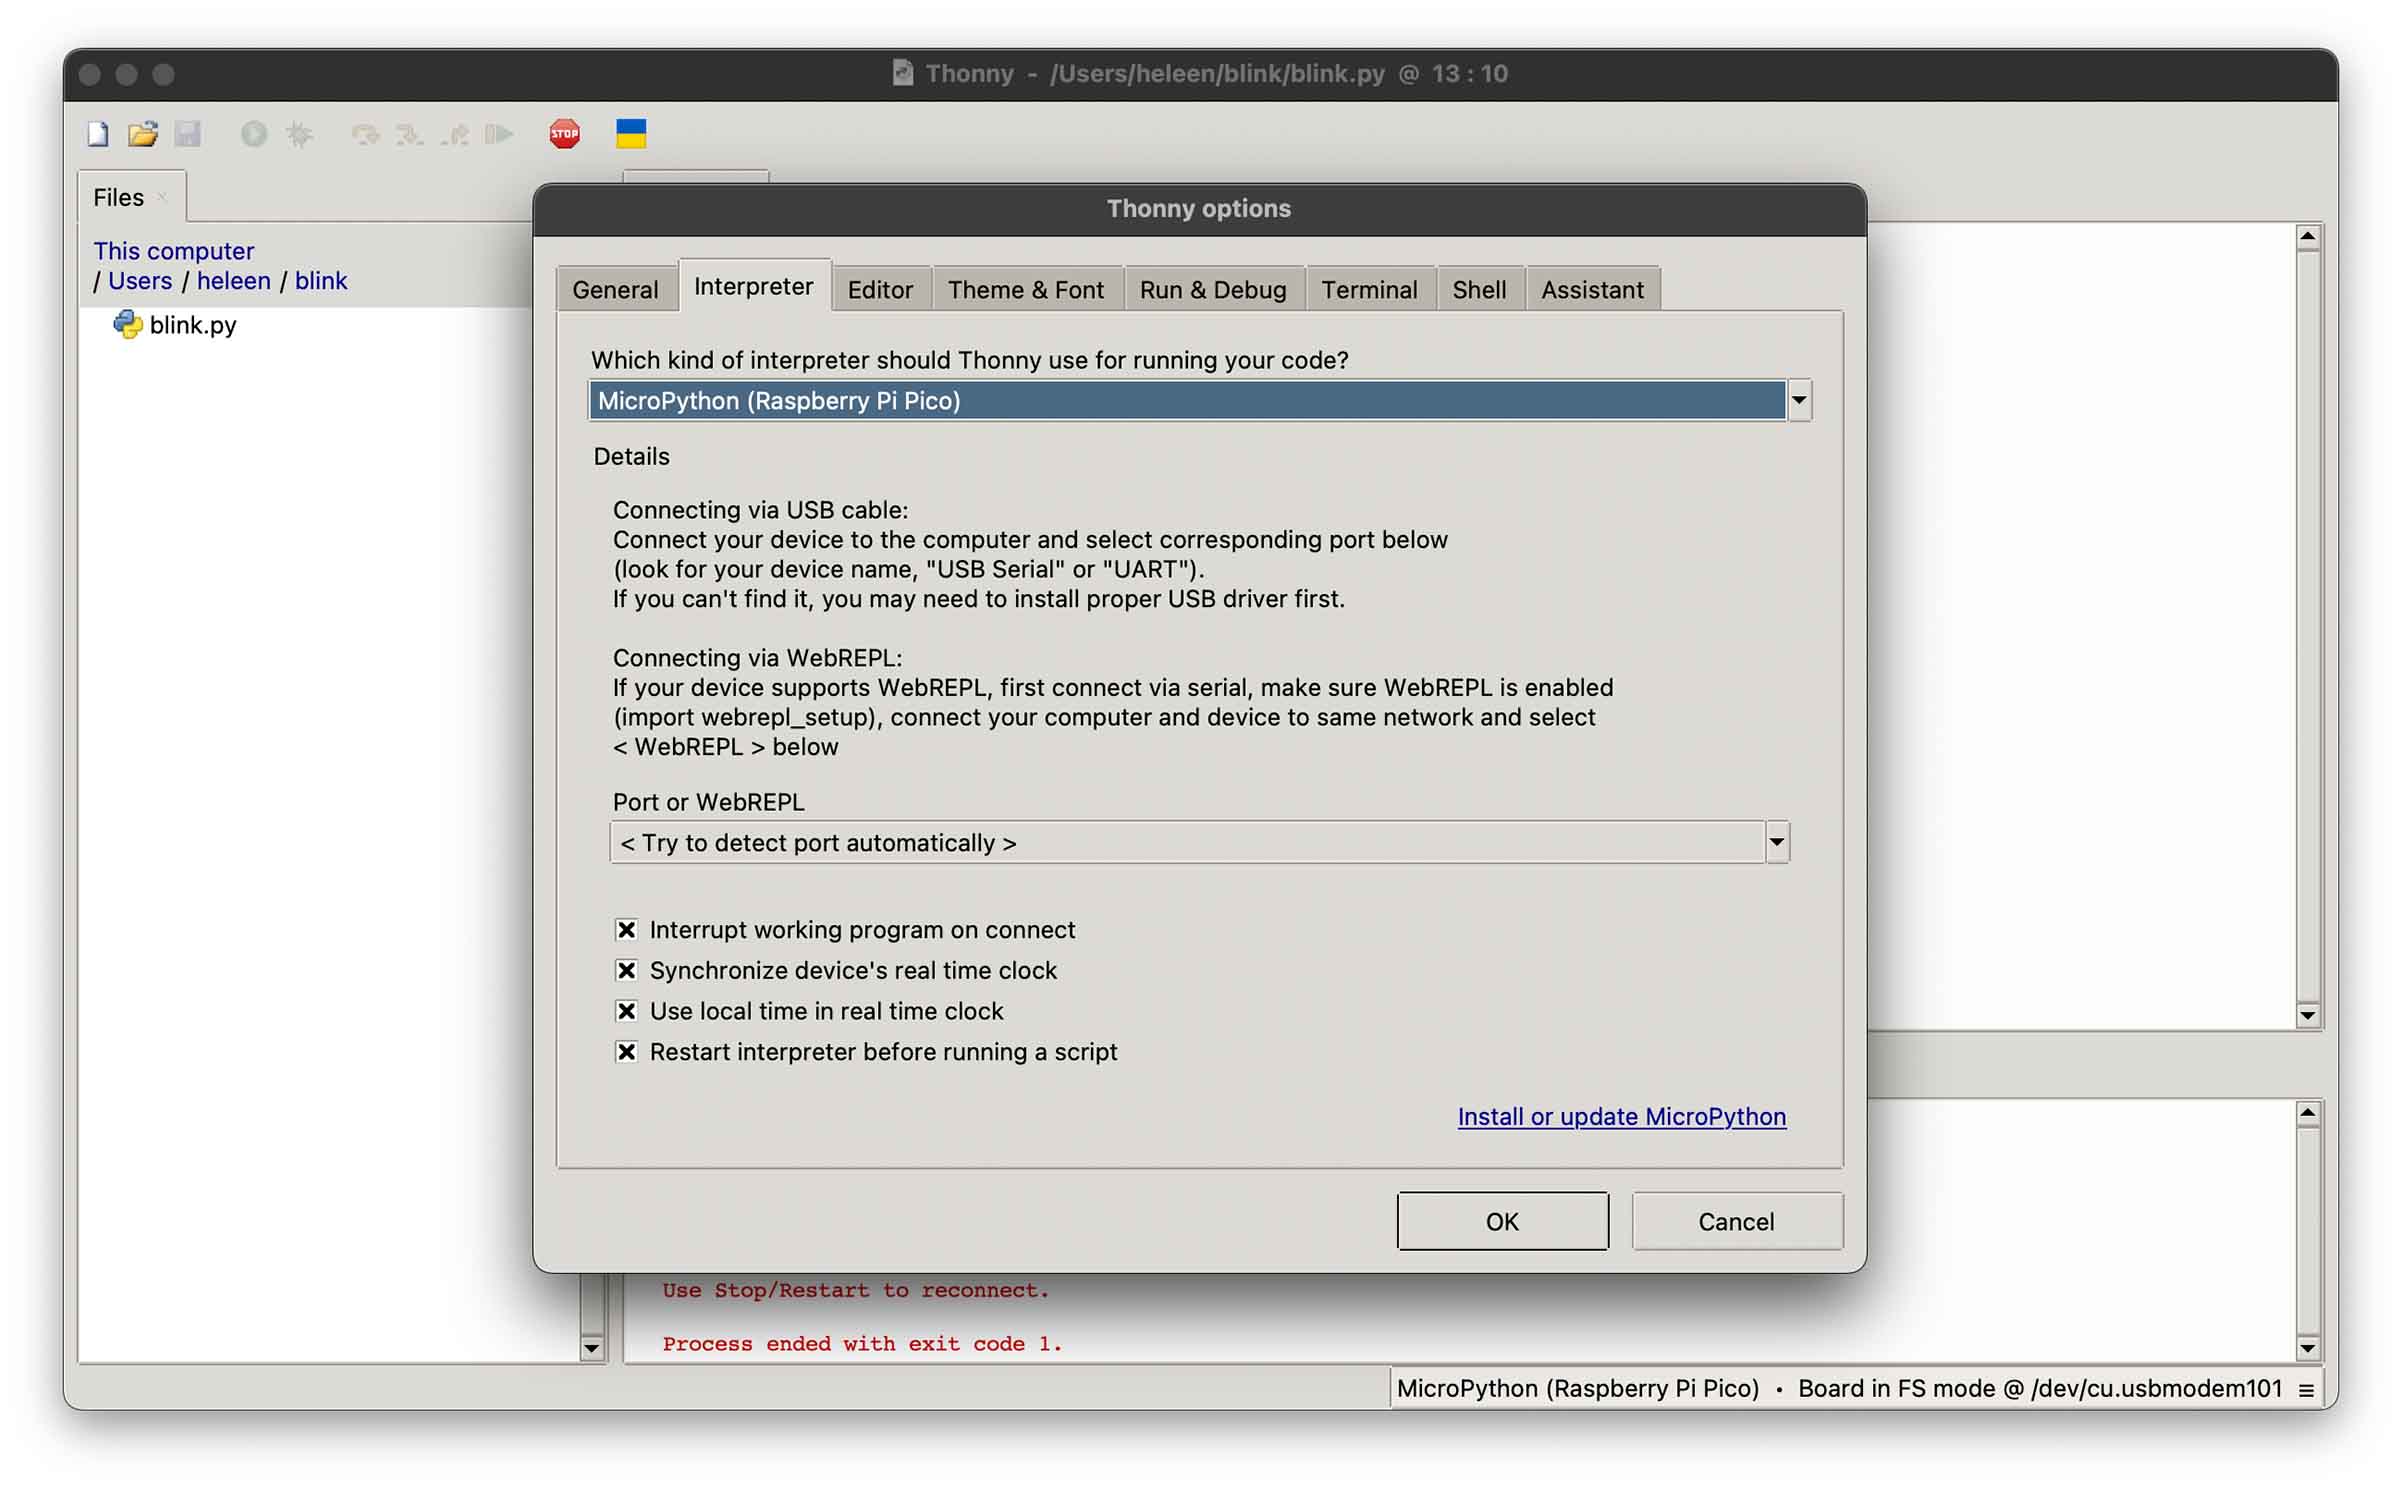Click the Save floppy disk icon
2400x1487 pixels.
pyautogui.click(x=188, y=134)
